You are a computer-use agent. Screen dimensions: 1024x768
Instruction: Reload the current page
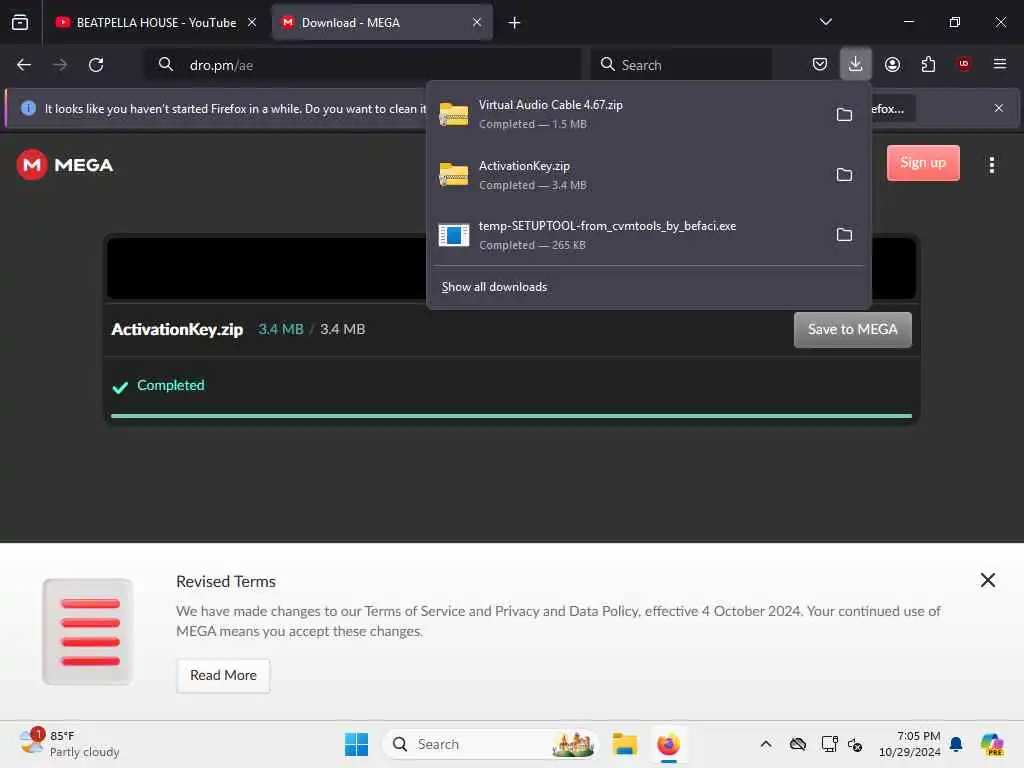[x=96, y=65]
